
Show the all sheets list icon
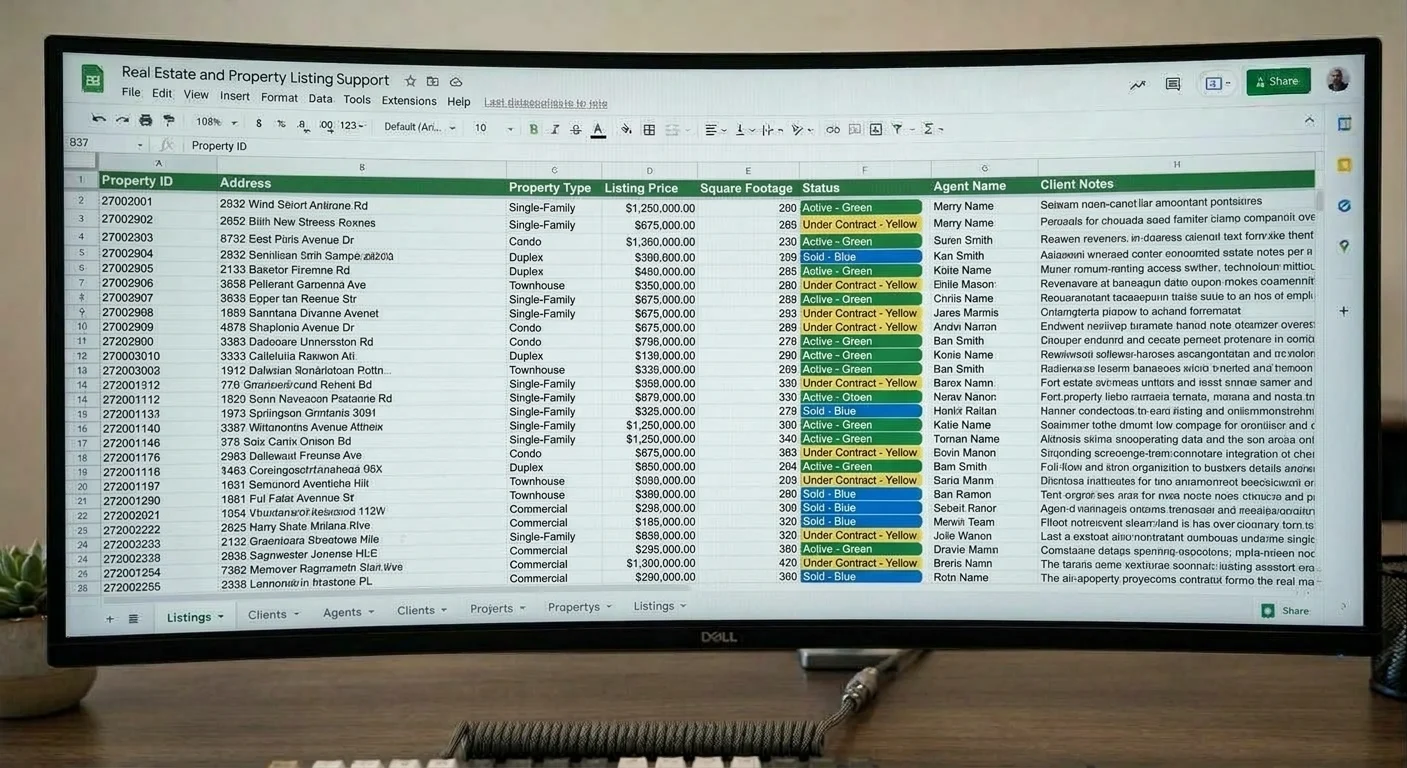pos(133,619)
